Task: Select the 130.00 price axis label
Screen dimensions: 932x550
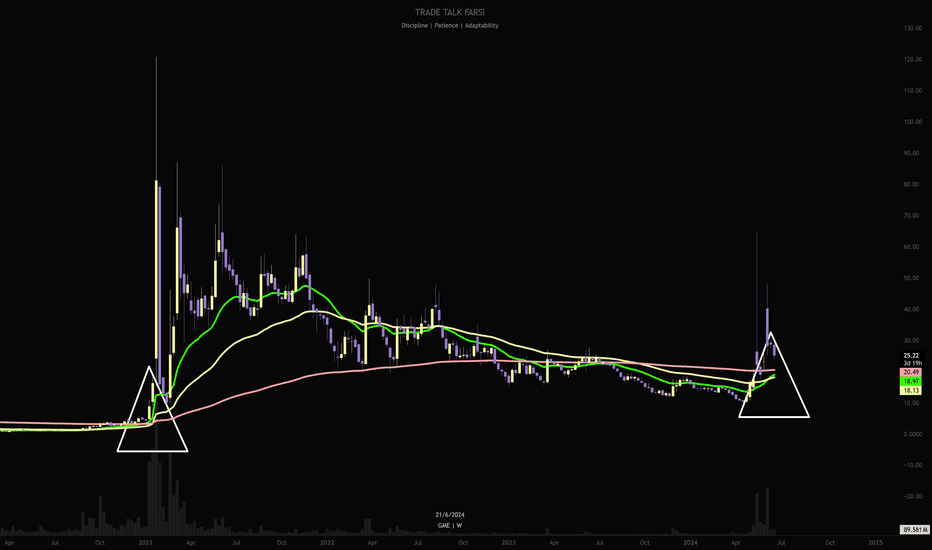Action: [912, 29]
